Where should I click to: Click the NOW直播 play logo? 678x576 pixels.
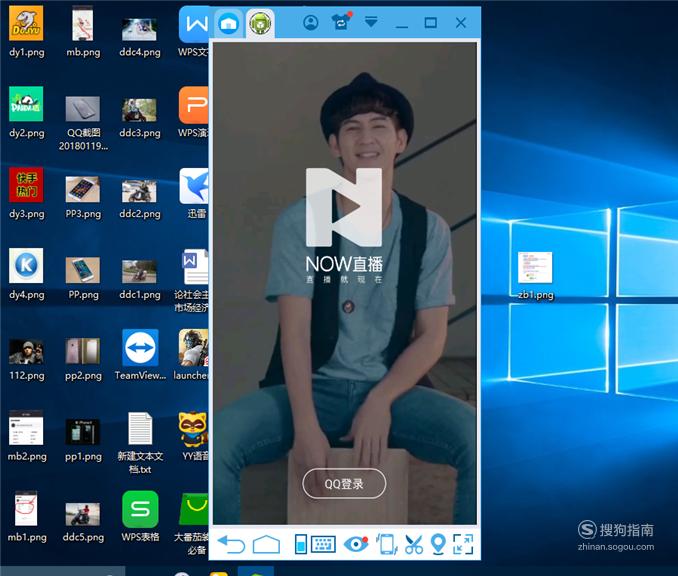click(x=344, y=207)
